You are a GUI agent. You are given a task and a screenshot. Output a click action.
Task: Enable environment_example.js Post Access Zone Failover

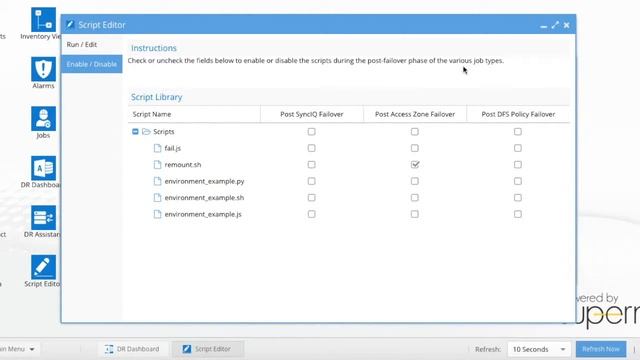tap(415, 214)
